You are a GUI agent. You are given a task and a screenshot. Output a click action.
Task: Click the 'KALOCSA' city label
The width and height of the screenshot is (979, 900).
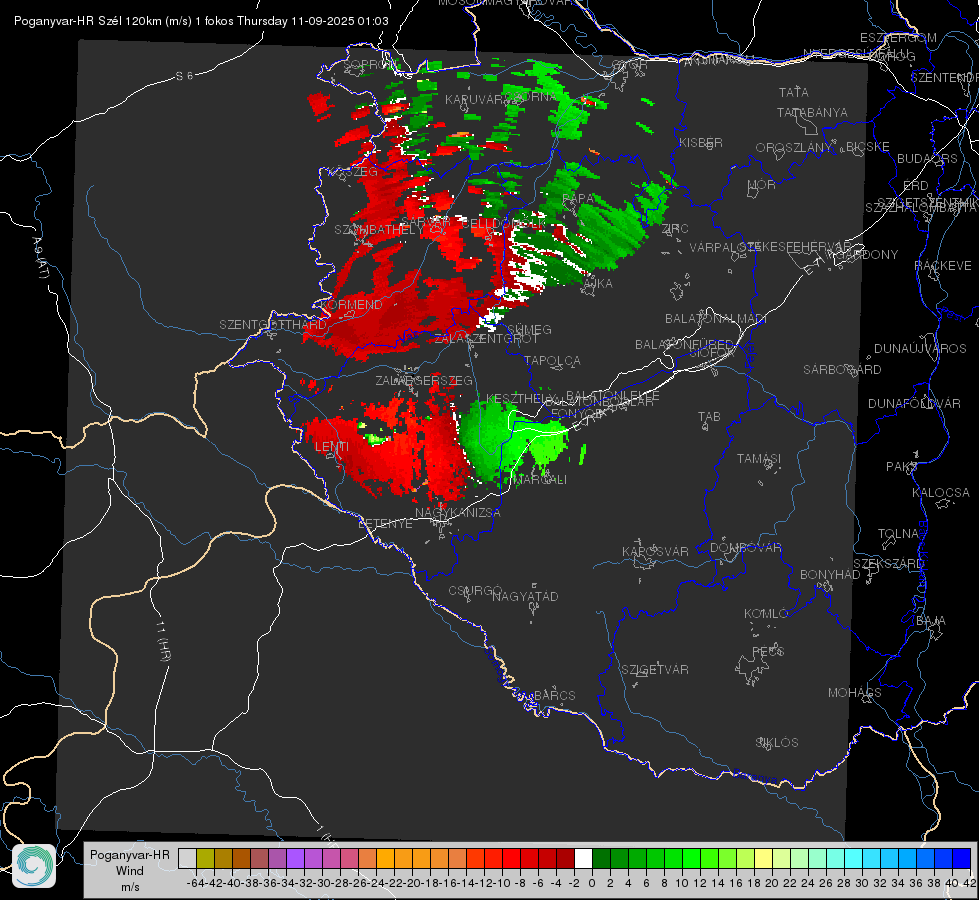pyautogui.click(x=940, y=492)
